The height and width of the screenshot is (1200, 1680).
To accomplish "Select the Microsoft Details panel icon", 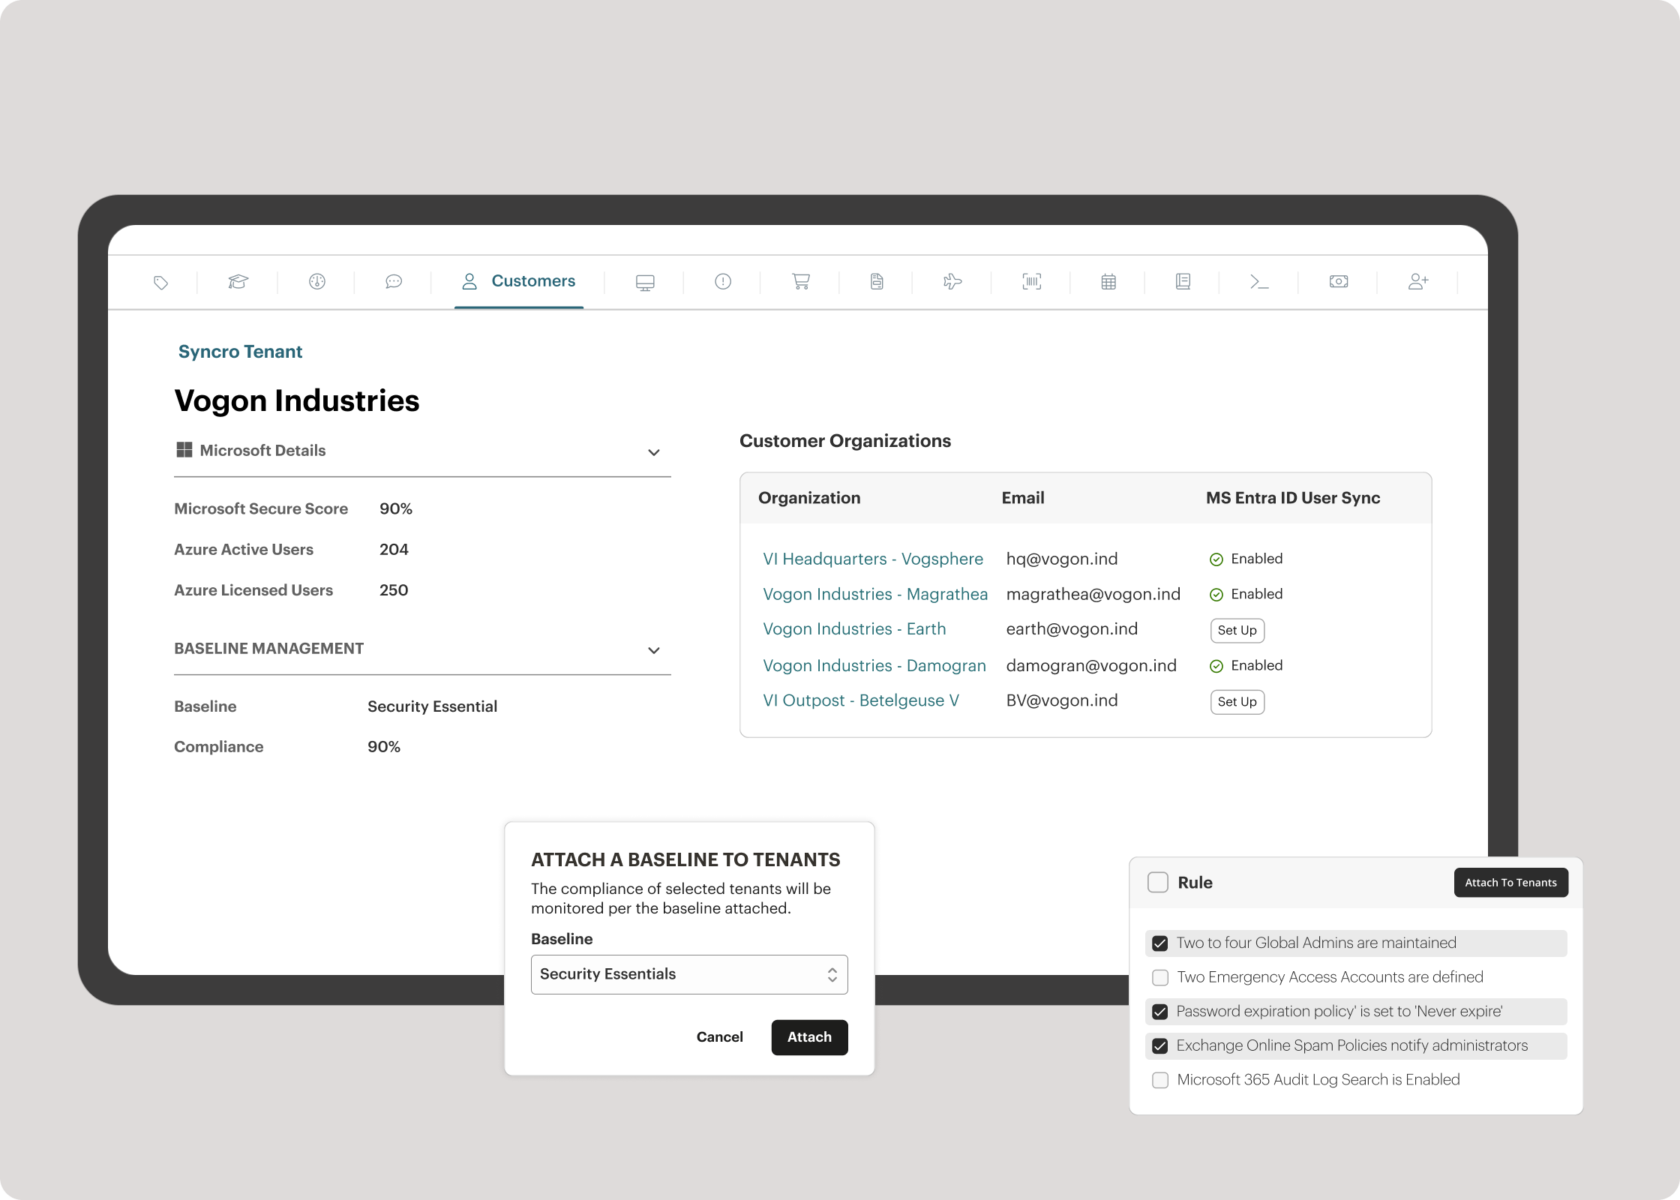I will (184, 450).
